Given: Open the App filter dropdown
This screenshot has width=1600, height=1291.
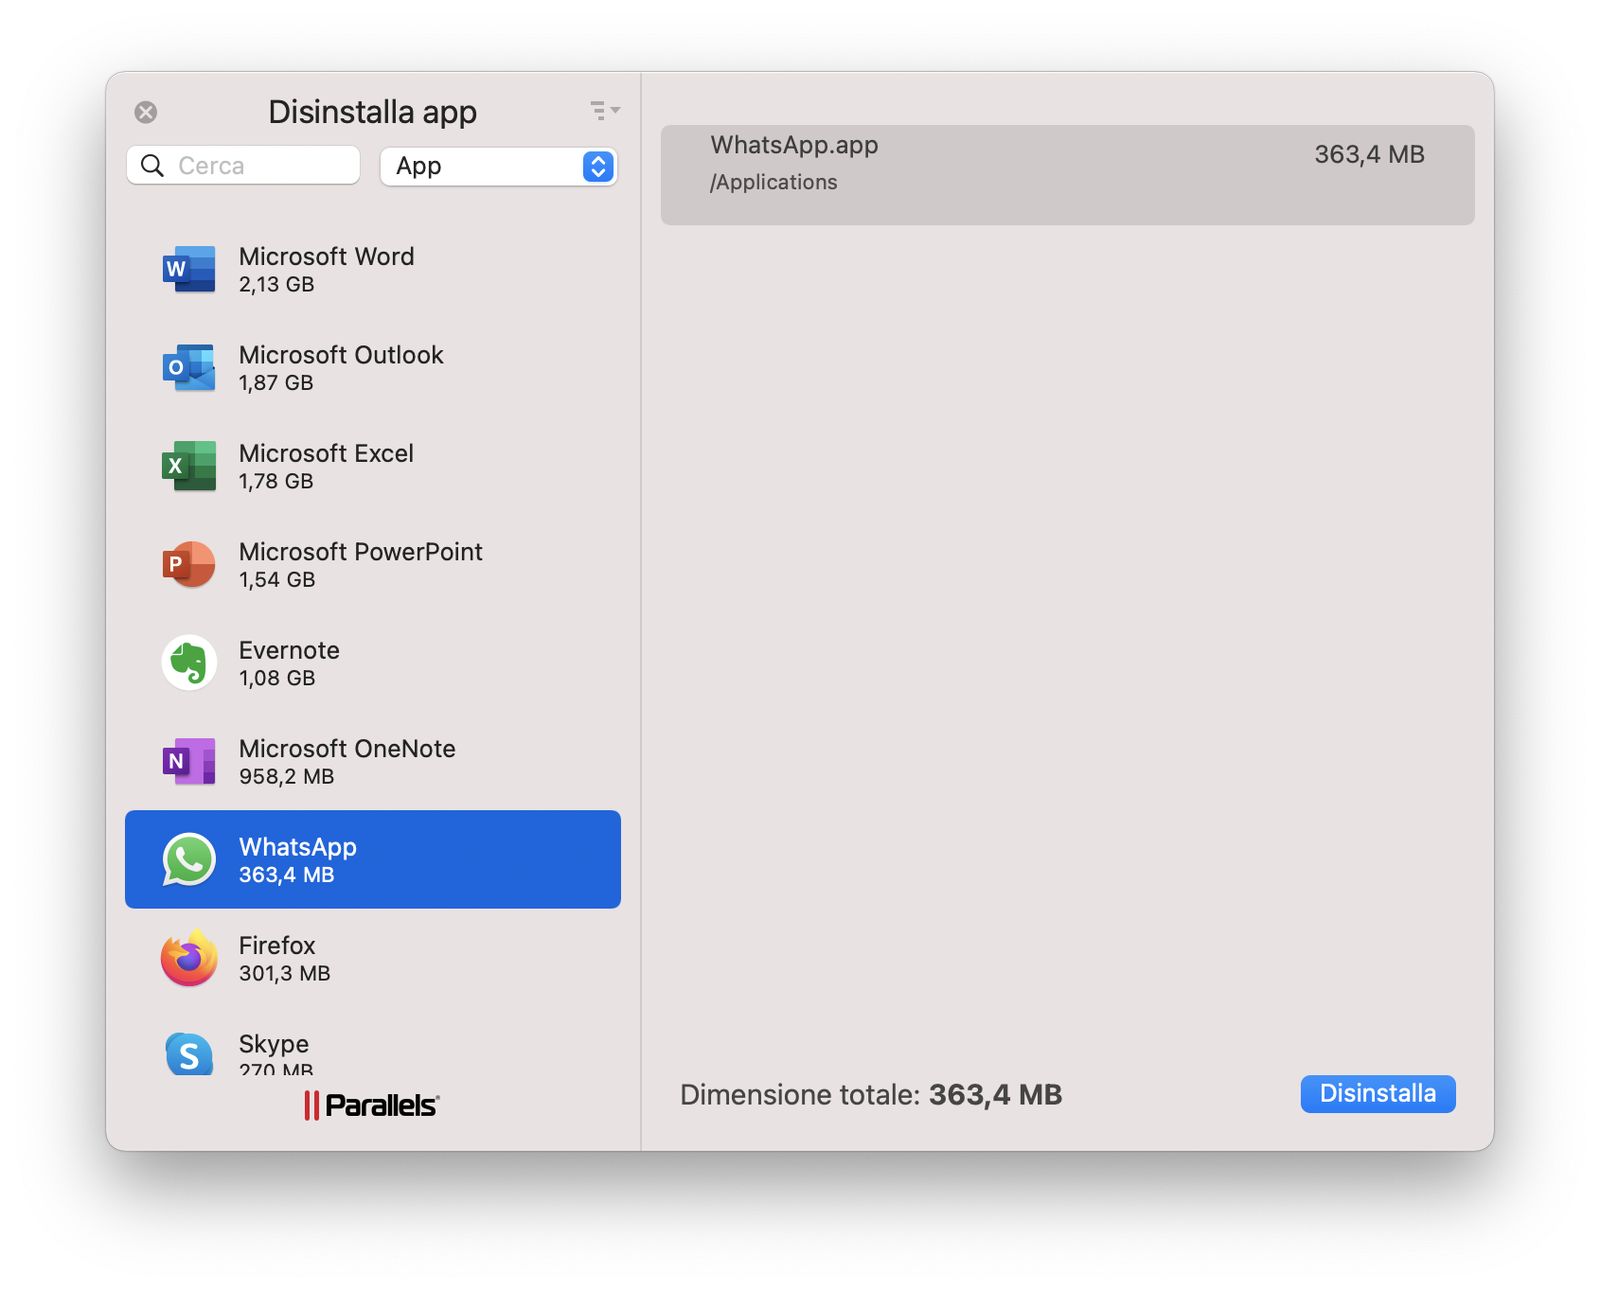Looking at the screenshot, I should [x=498, y=166].
